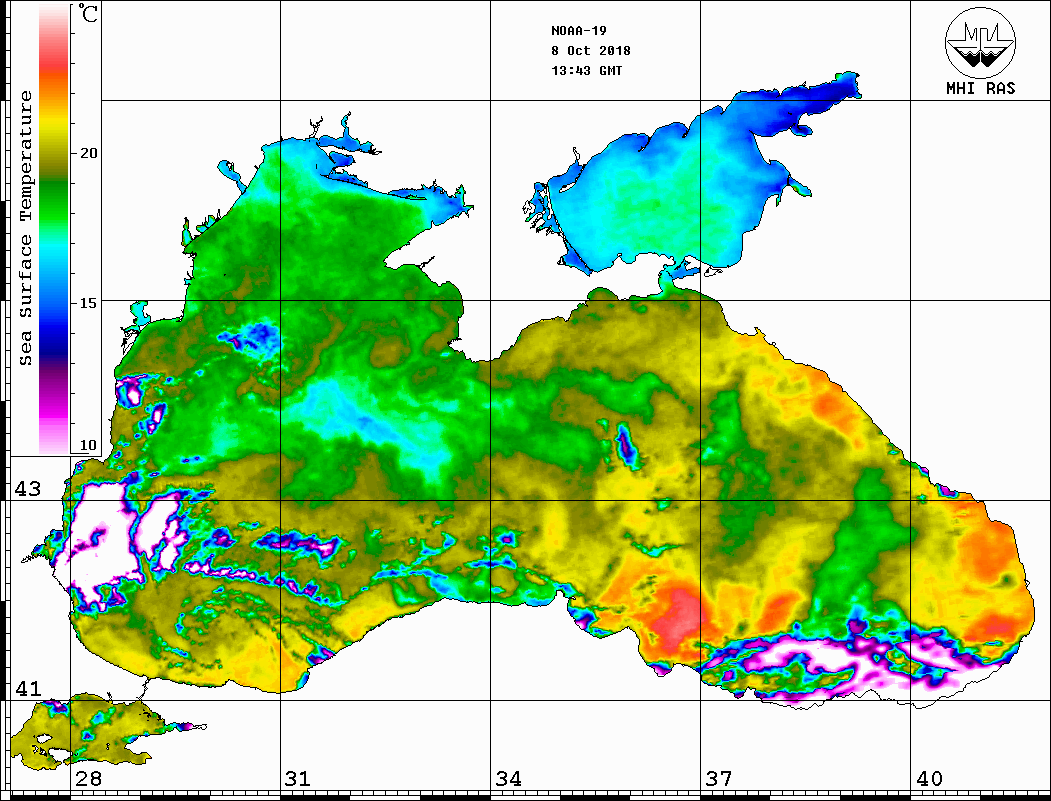Click the 'NOAA-19' satellite label

click(x=578, y=31)
